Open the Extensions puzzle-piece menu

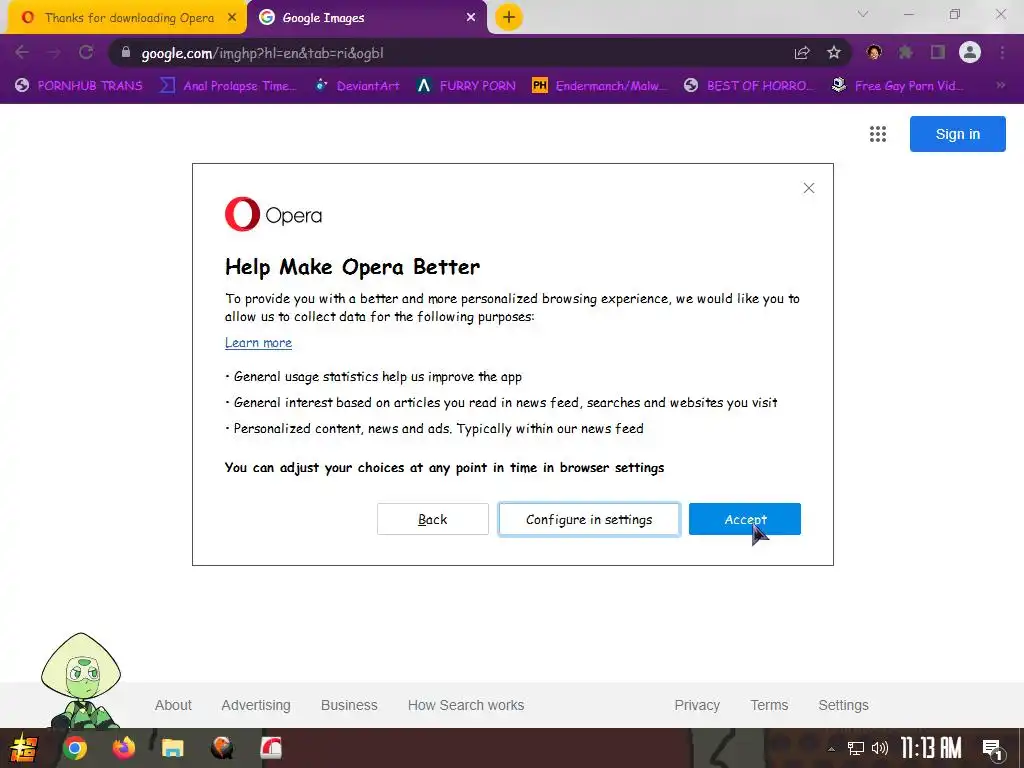coord(906,52)
